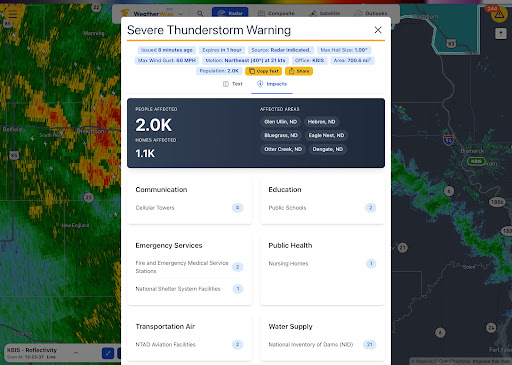Viewport: 512px width, 365px height.
Task: Click the Emergency Services card heading
Action: coord(169,246)
